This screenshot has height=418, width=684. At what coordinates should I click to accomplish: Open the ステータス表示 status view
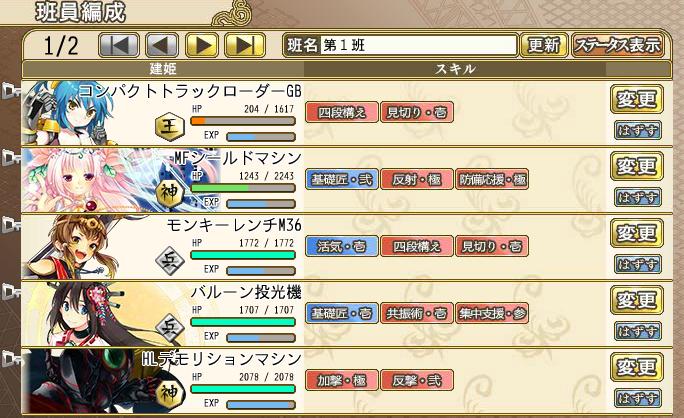(617, 45)
